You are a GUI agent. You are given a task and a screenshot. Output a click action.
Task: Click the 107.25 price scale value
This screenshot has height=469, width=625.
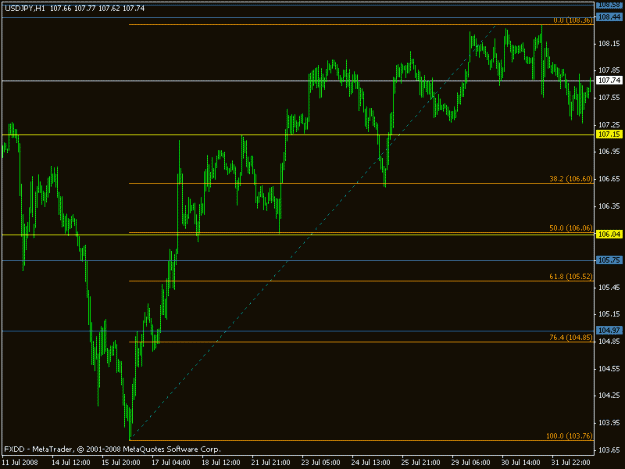click(x=609, y=125)
